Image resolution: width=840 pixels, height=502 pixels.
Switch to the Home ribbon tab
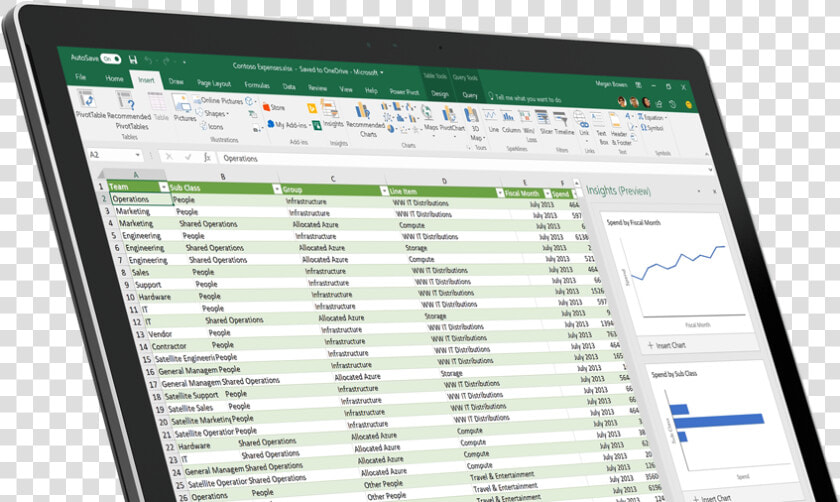(114, 78)
